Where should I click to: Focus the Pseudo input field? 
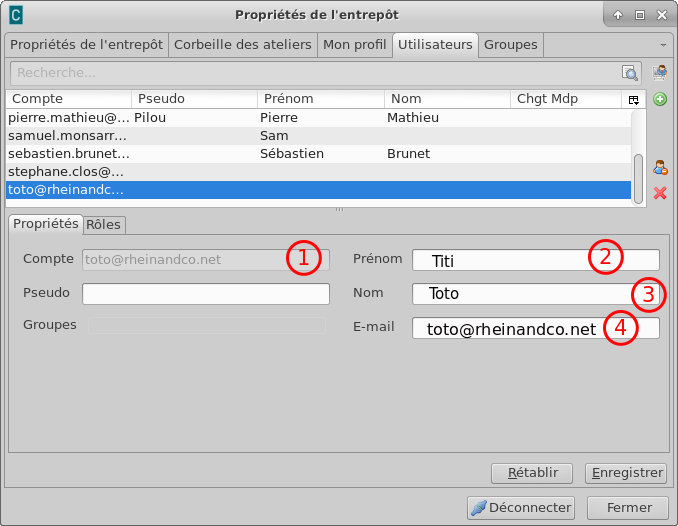pos(205,294)
